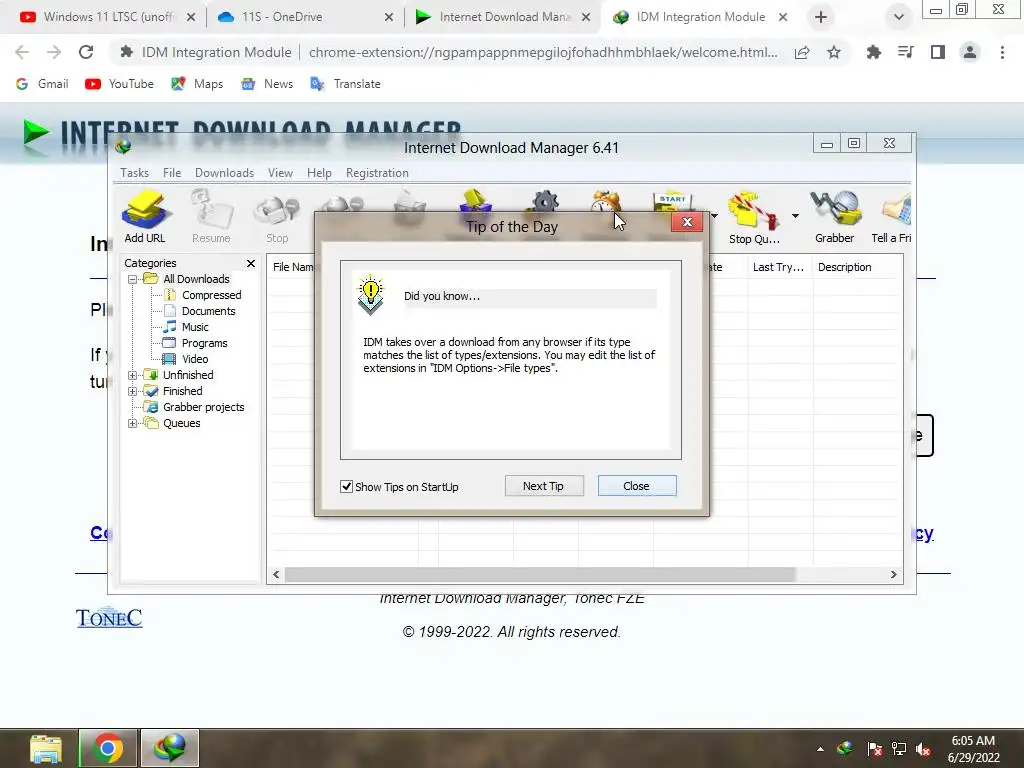Click Close in Tip of the Day
This screenshot has width=1024, height=768.
637,486
